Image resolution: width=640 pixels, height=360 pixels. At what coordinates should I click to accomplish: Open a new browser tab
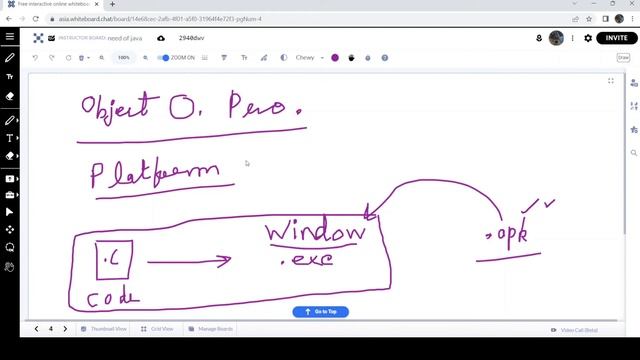click(112, 4)
